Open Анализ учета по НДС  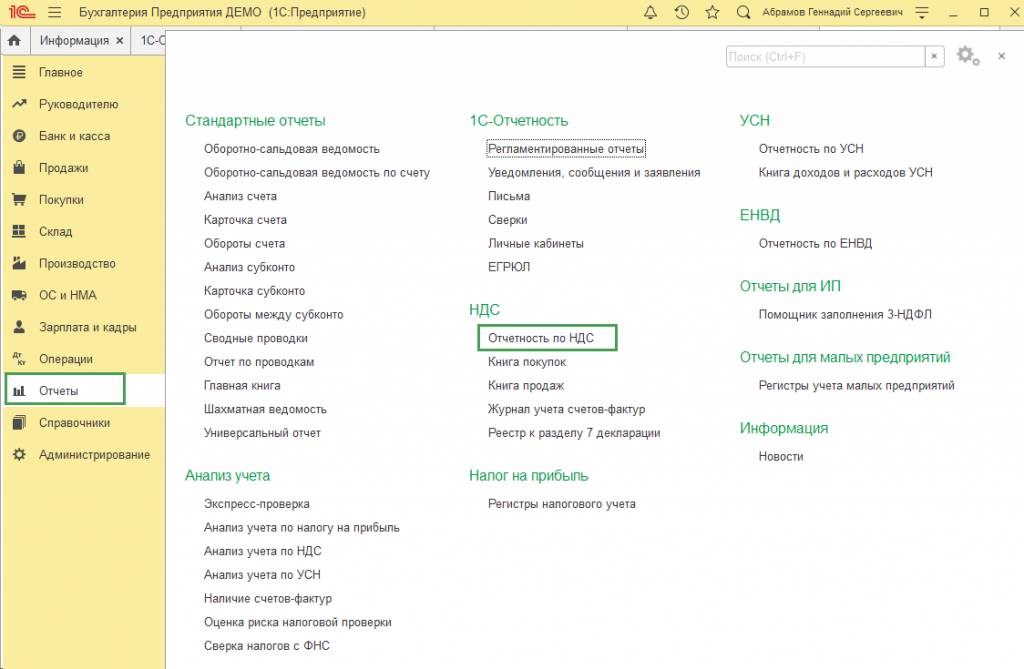click(263, 551)
